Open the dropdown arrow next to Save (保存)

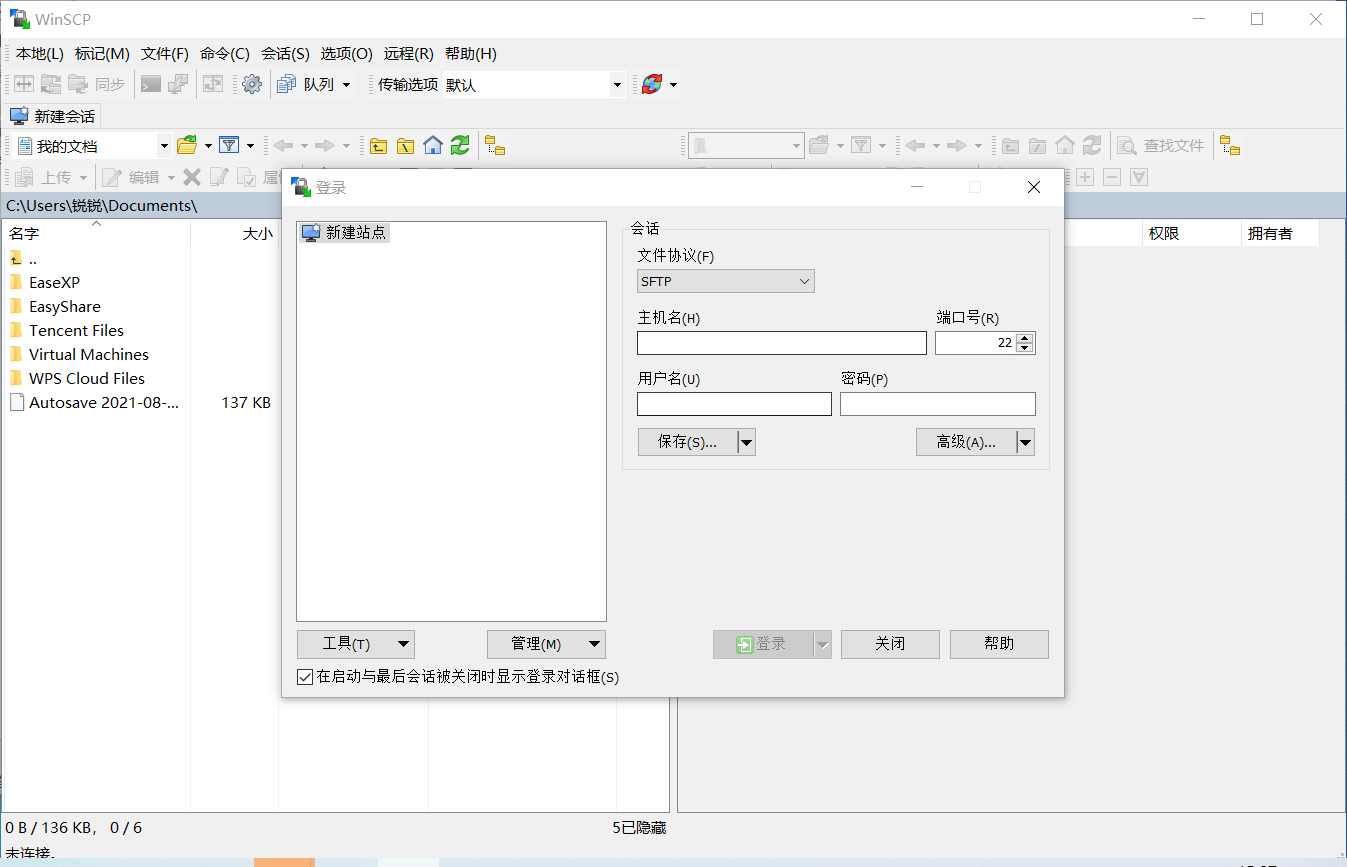coord(746,442)
